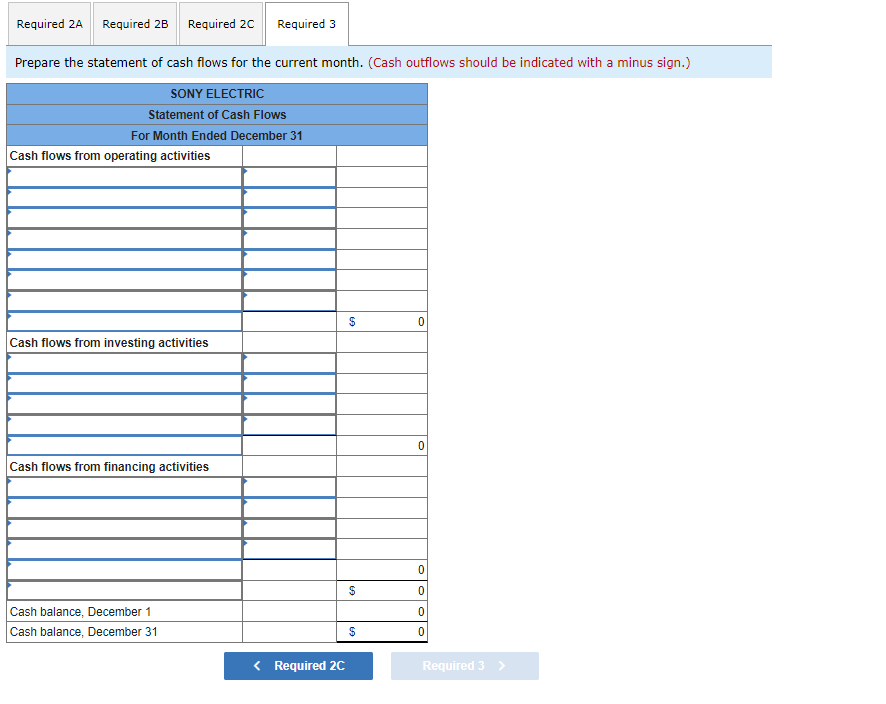Open second operating activities item dropdown
Screen dimensions: 886x704
point(125,198)
